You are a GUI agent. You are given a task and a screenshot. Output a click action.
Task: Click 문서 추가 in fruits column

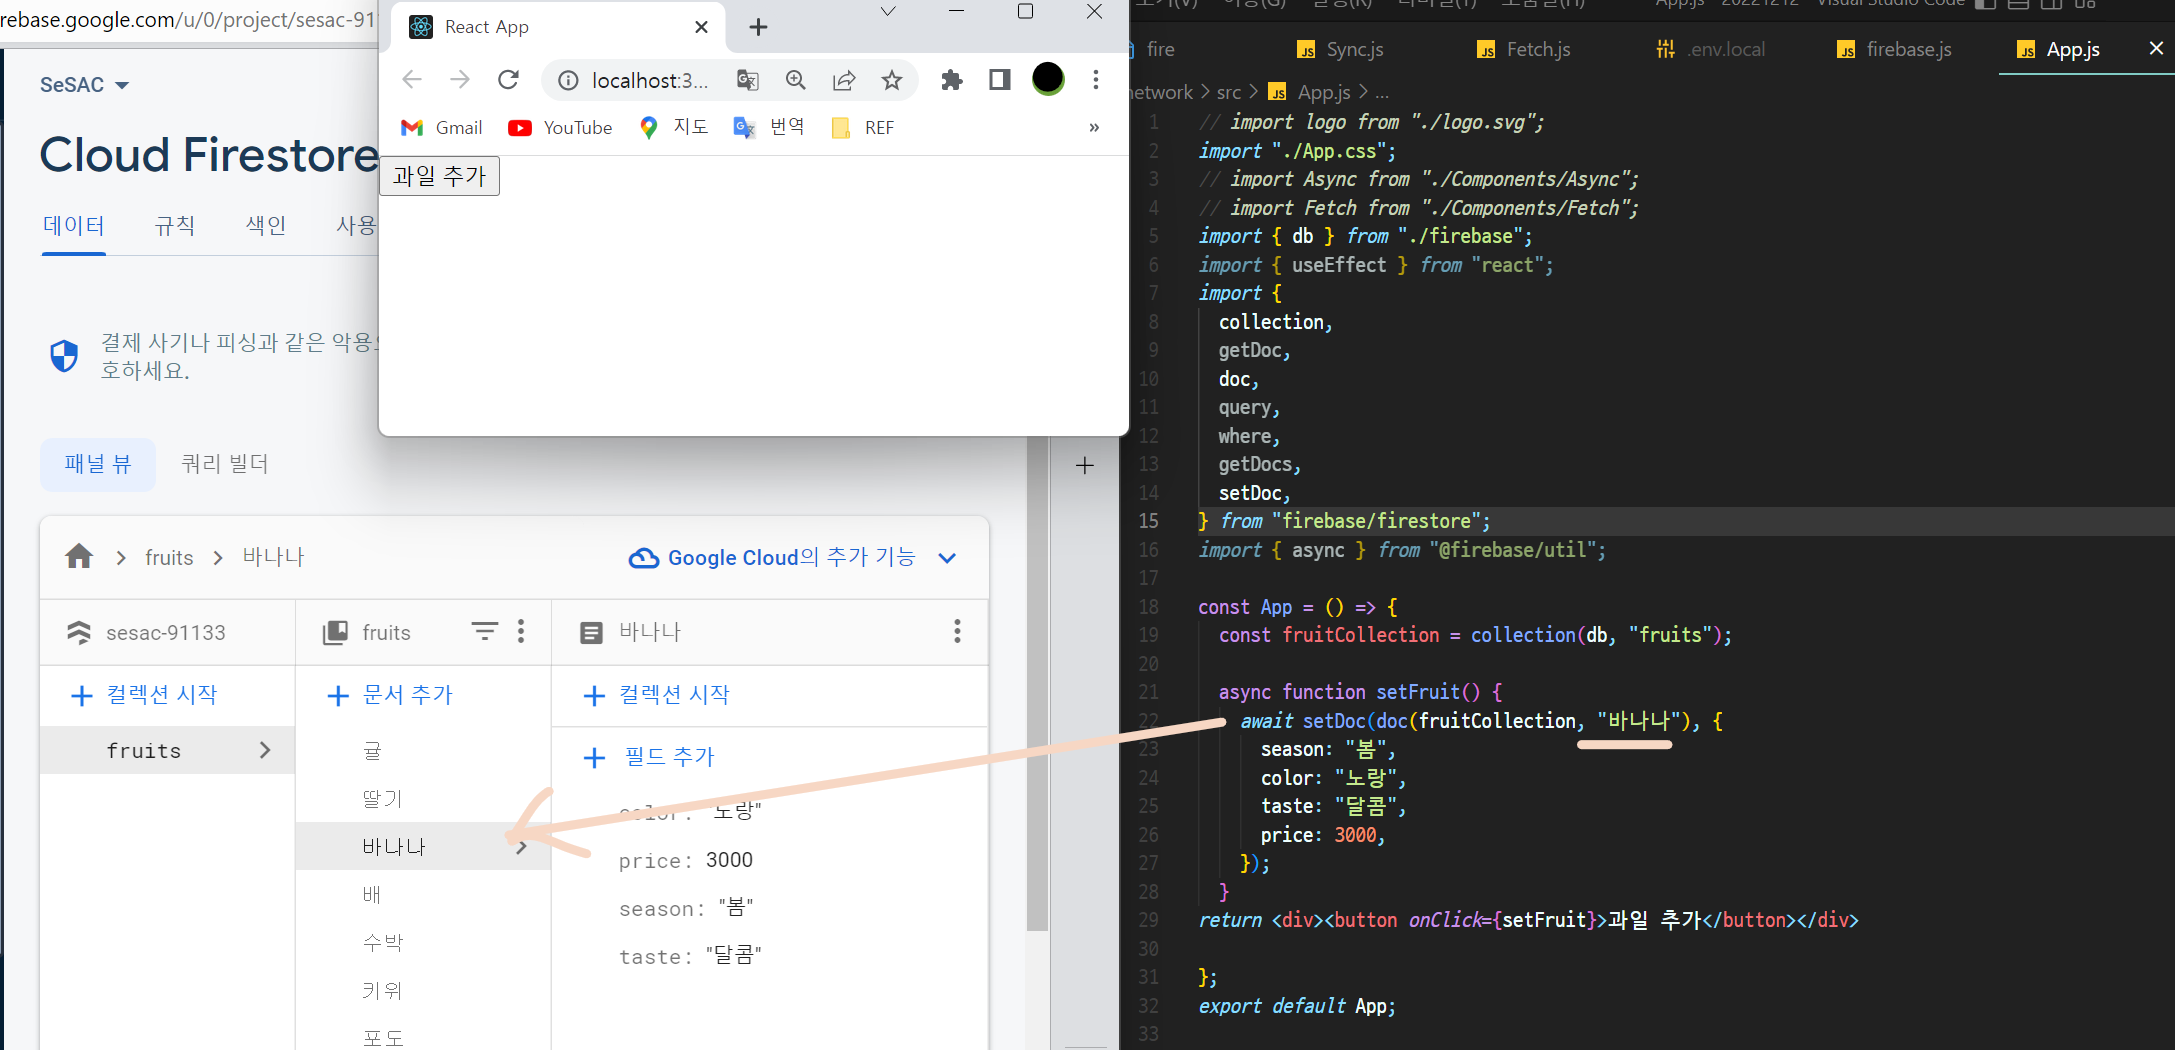click(x=390, y=695)
